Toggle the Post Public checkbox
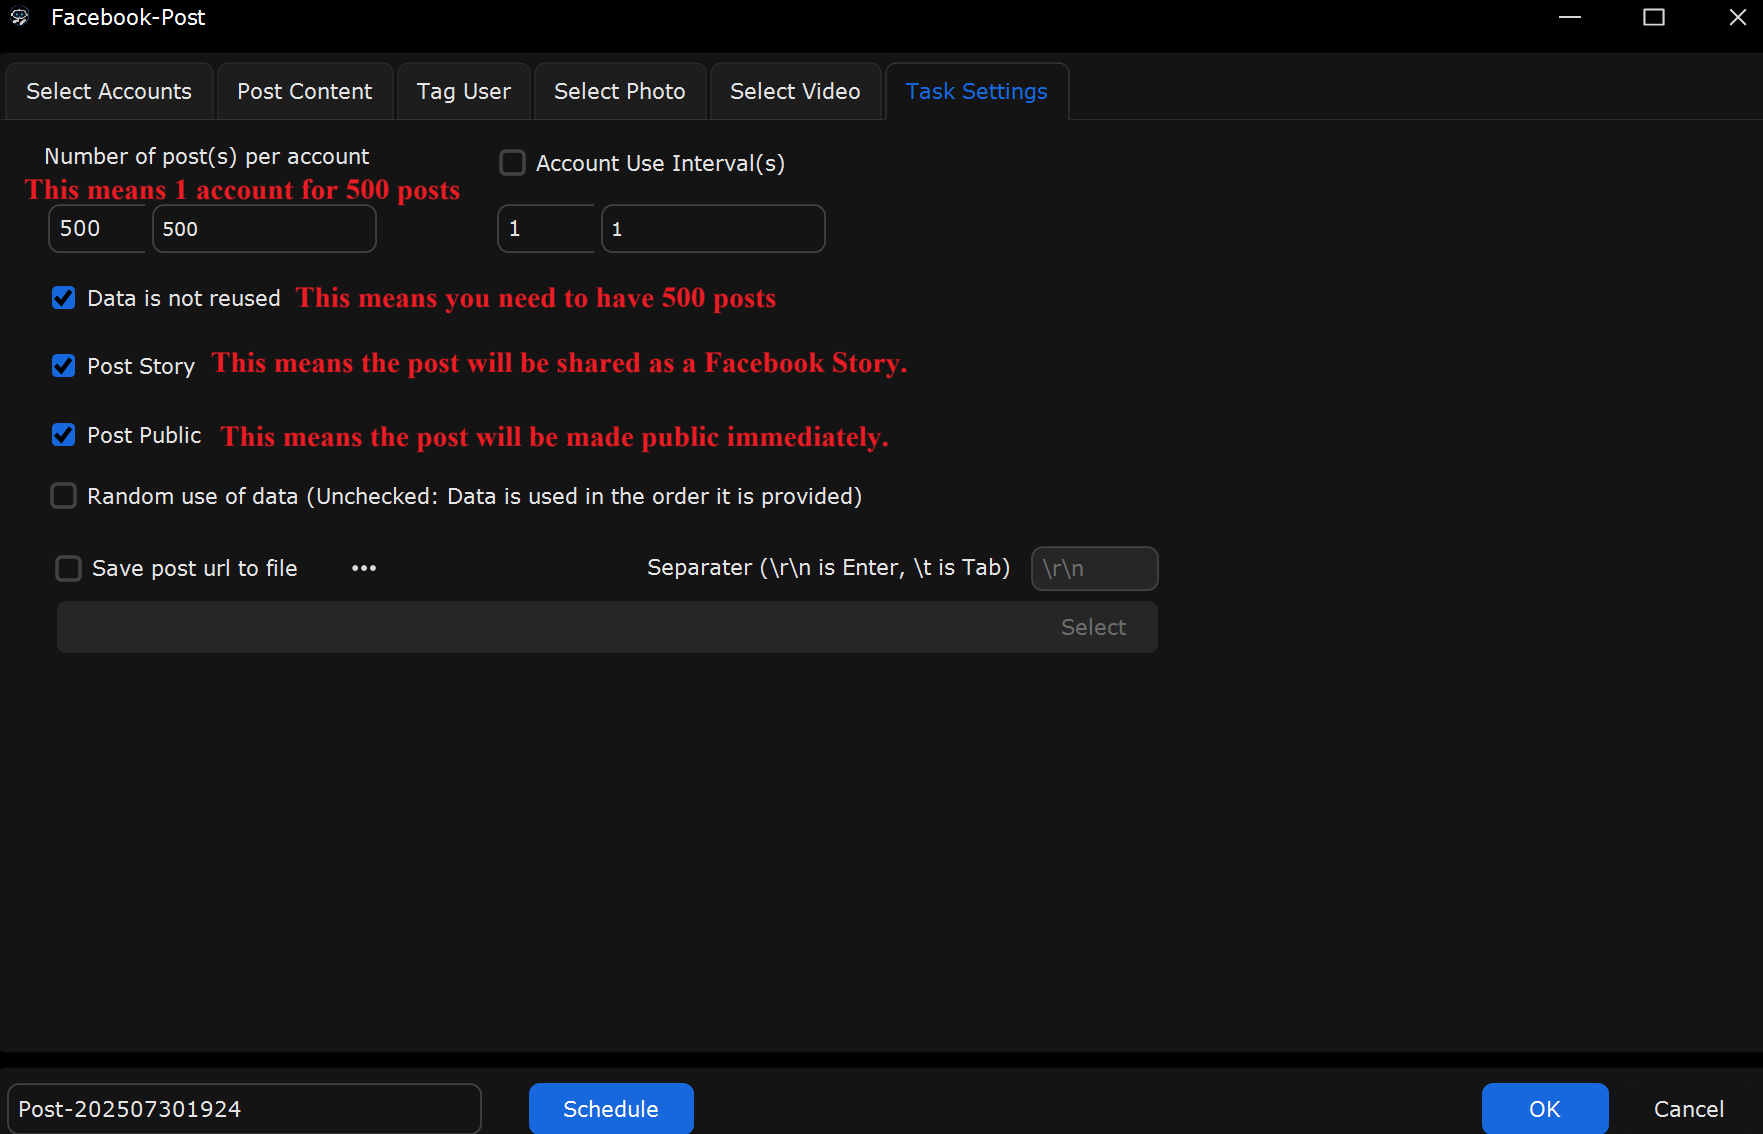This screenshot has width=1763, height=1134. click(x=63, y=435)
